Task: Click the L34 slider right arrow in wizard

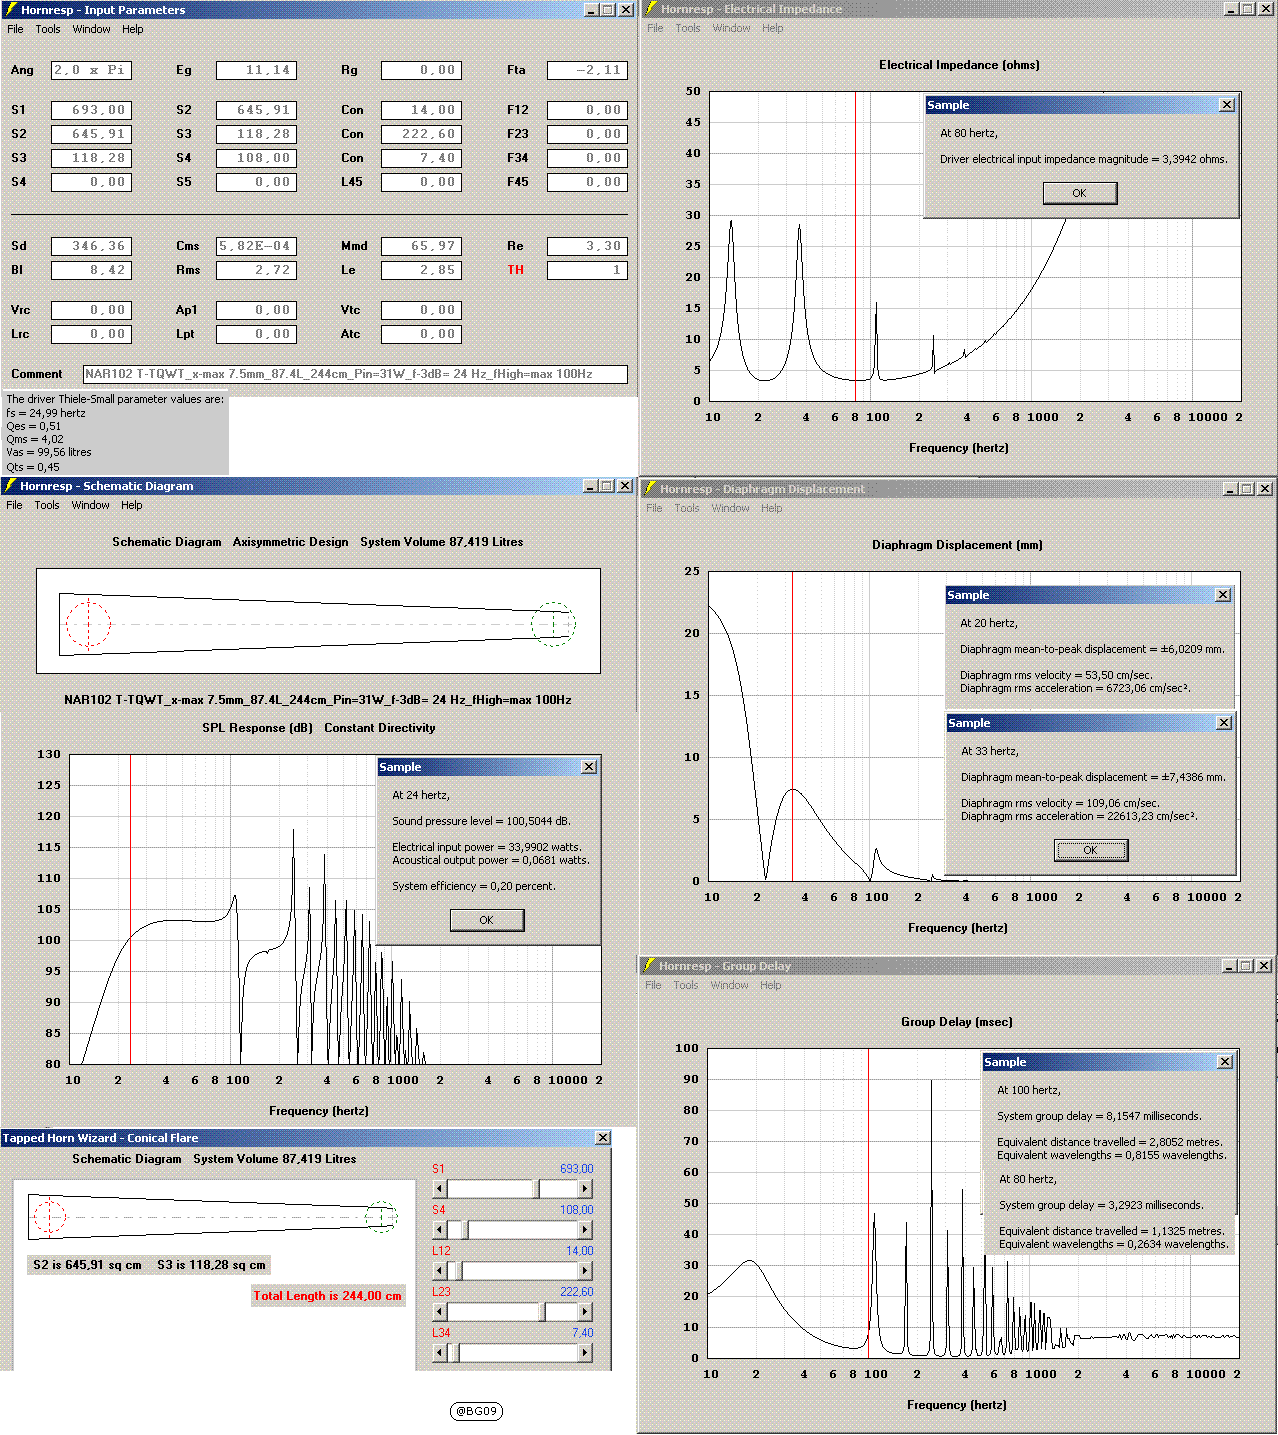Action: pos(586,1353)
